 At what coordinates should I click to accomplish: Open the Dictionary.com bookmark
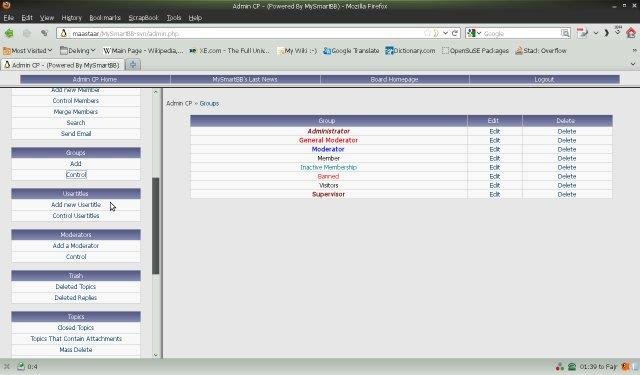point(410,51)
